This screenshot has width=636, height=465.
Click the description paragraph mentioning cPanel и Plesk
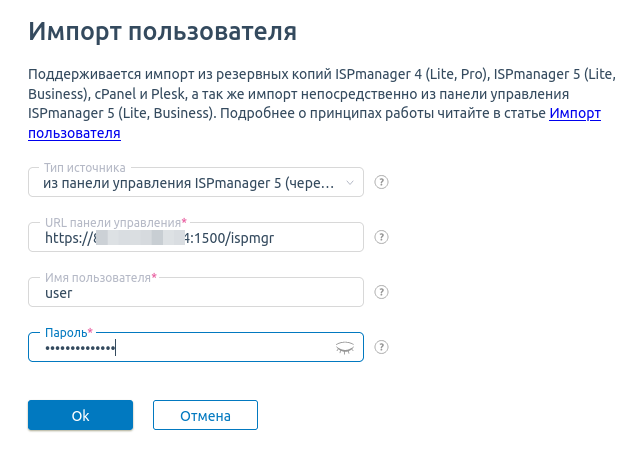point(322,104)
